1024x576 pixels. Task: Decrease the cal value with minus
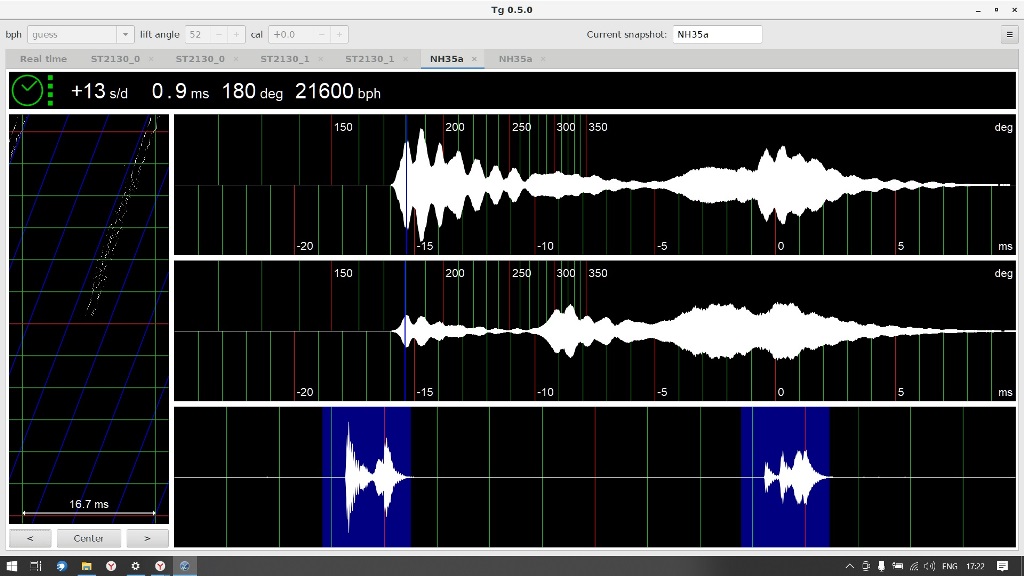point(321,34)
